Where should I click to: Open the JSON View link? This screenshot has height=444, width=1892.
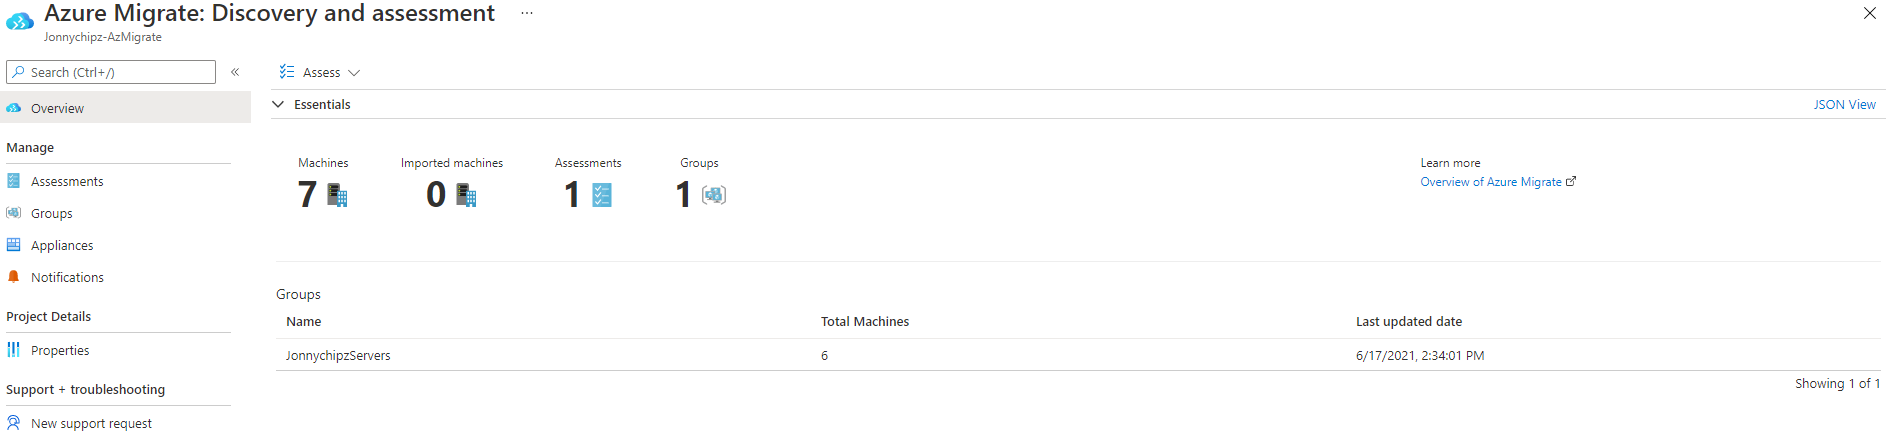coord(1844,104)
